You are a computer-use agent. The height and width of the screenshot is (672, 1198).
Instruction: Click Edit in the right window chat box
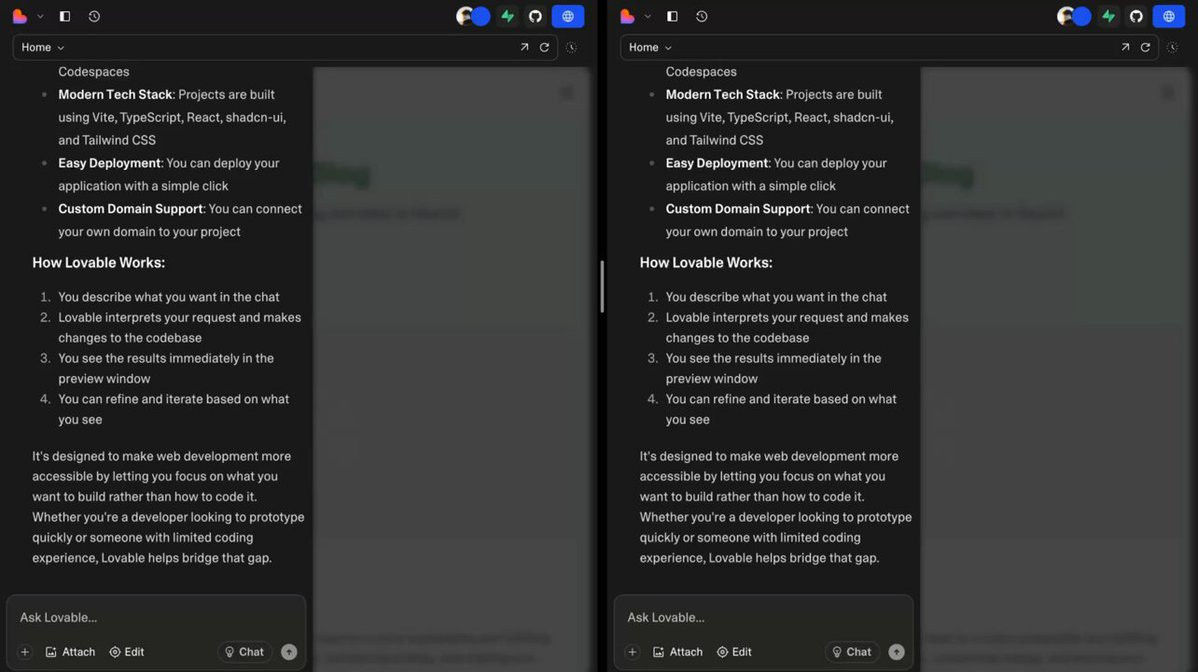coord(734,652)
